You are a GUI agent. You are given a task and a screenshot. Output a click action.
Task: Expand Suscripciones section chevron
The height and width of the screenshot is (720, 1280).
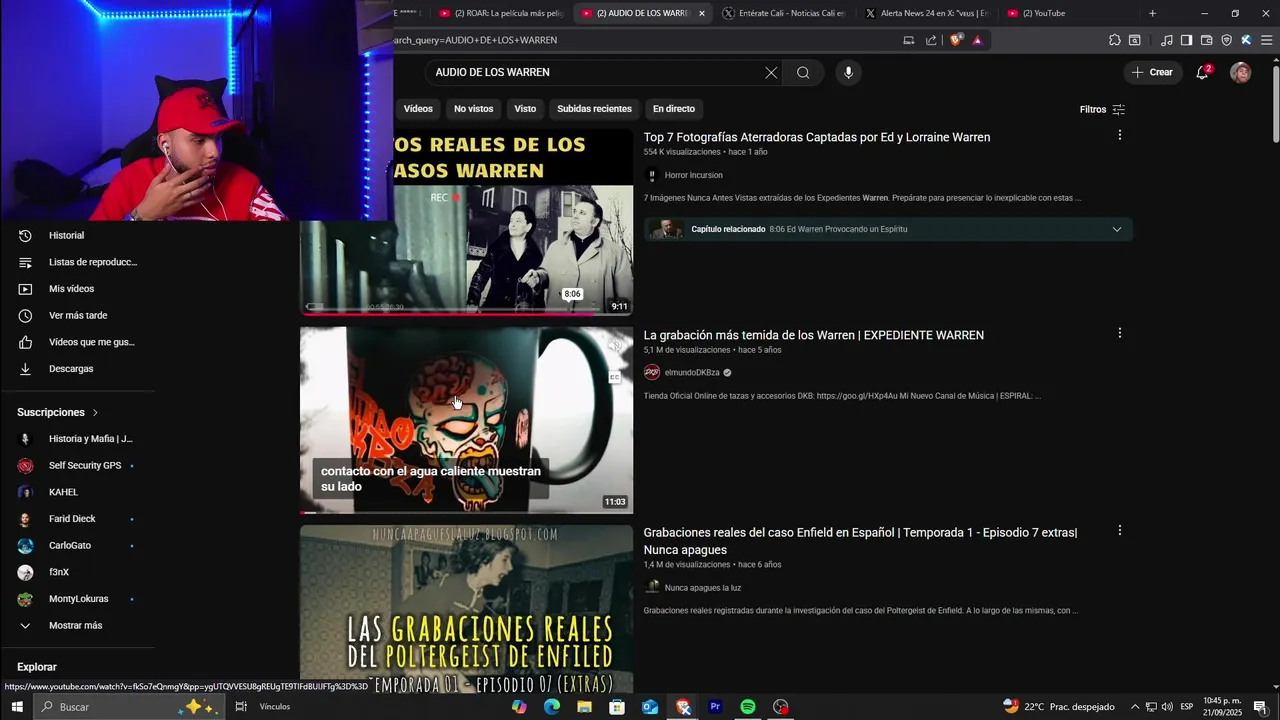[x=95, y=412]
